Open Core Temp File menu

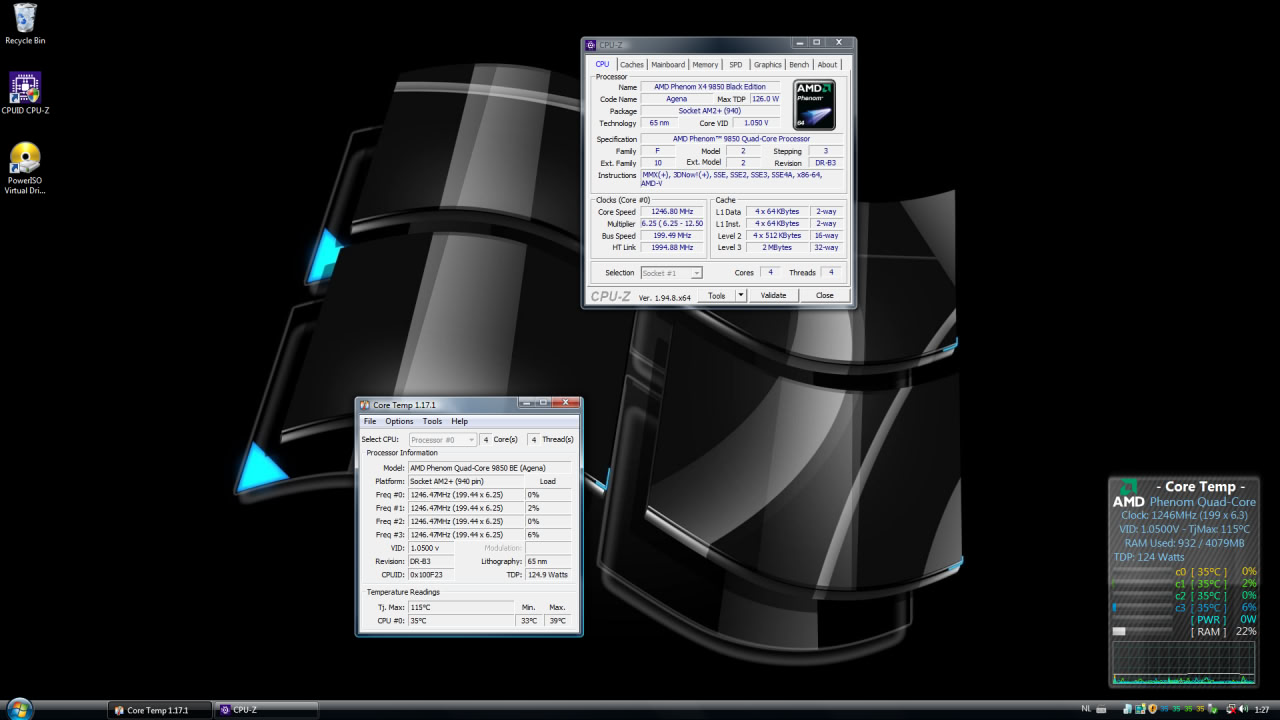[370, 421]
